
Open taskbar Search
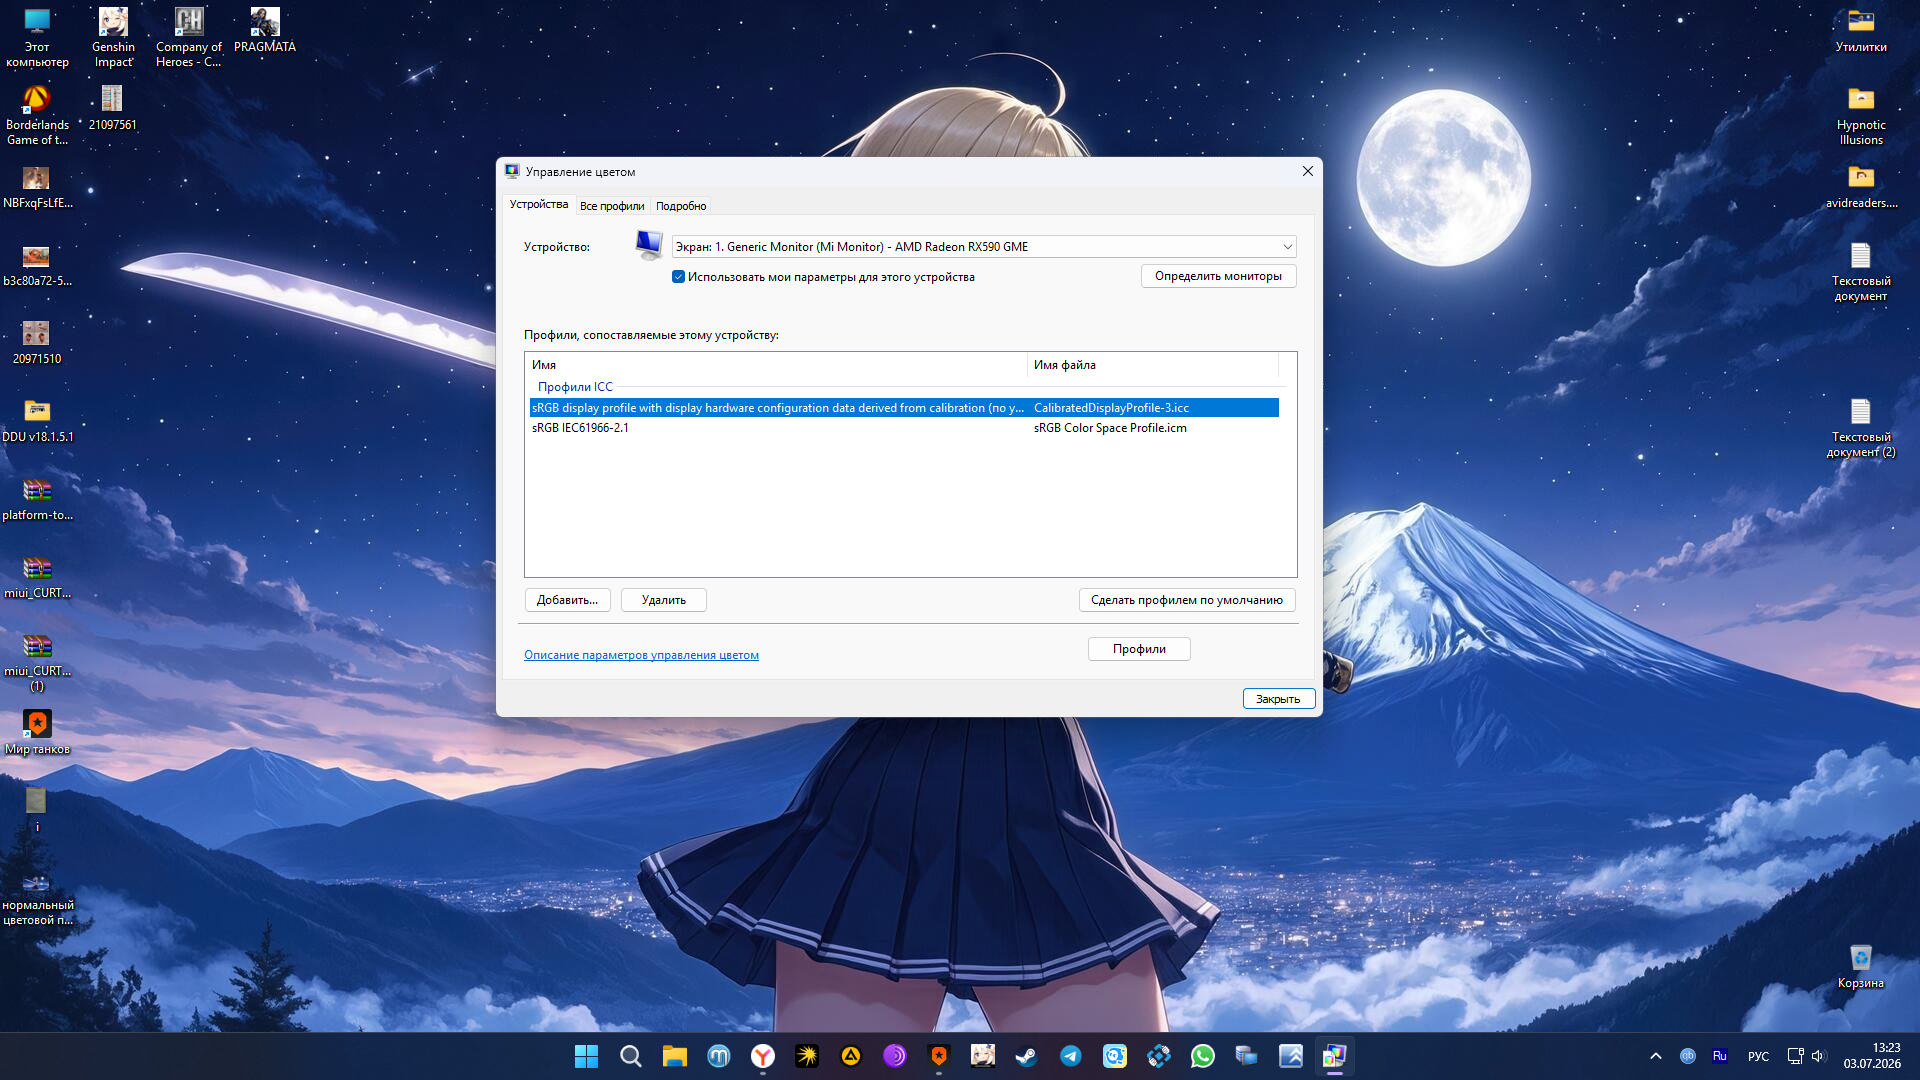[x=630, y=1056]
